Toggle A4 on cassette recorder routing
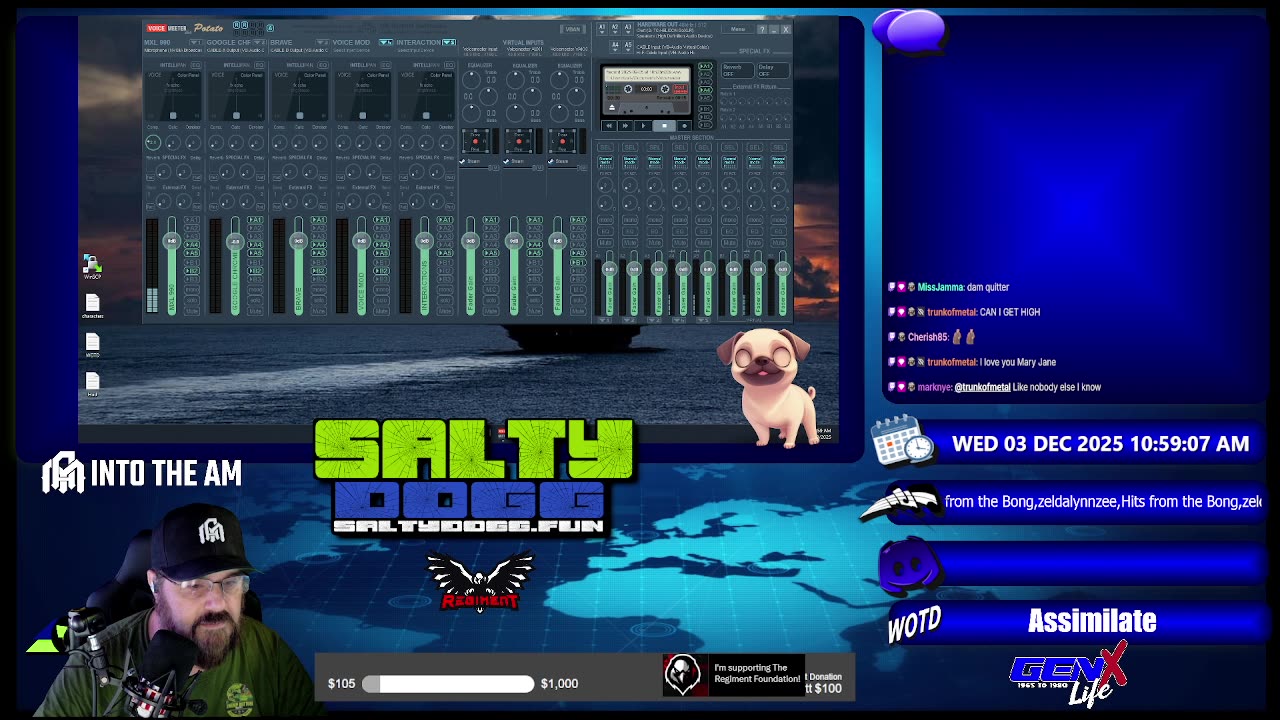The height and width of the screenshot is (720, 1280). click(705, 90)
